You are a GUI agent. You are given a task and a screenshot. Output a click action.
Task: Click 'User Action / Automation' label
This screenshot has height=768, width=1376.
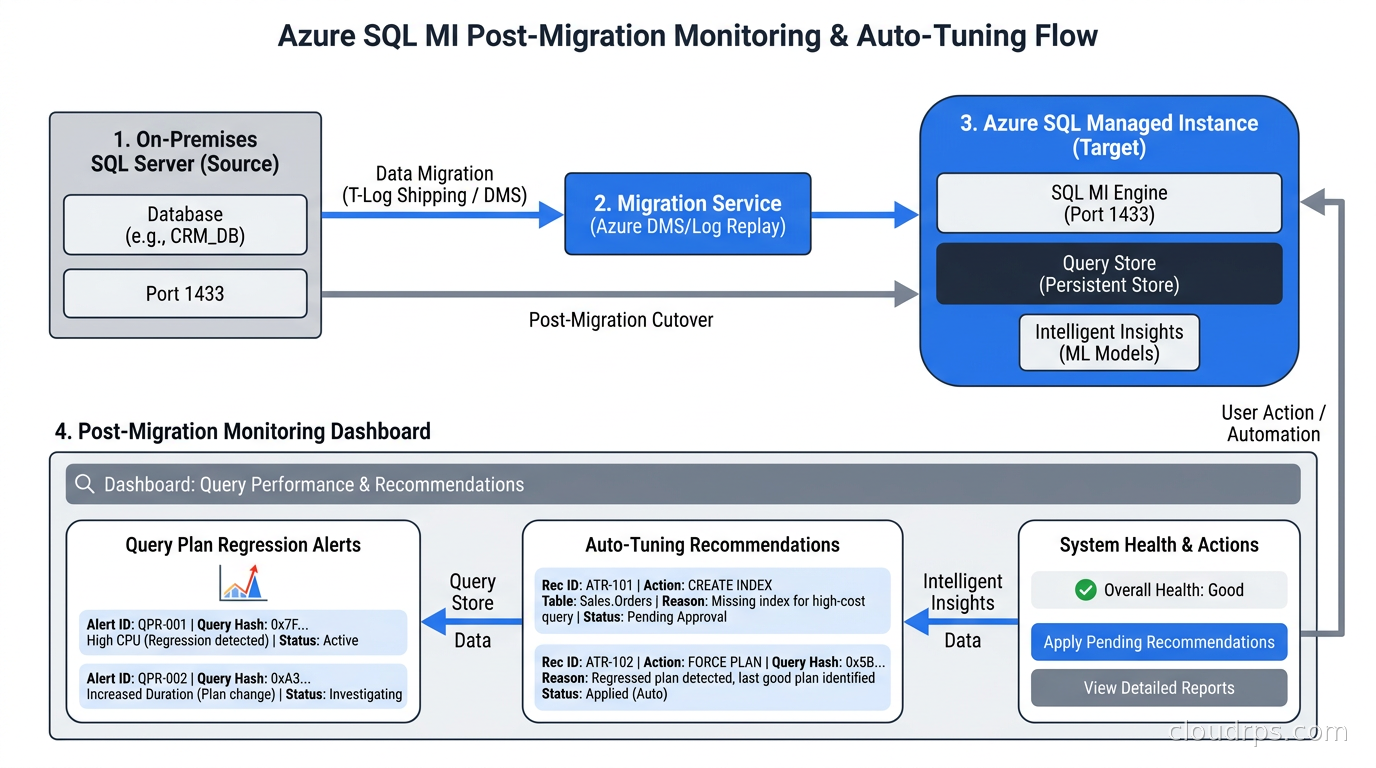(1273, 423)
